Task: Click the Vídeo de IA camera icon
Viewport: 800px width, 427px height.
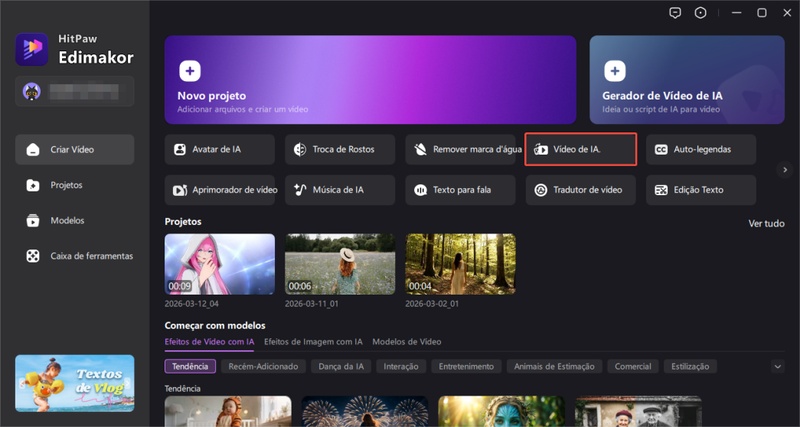Action: pos(541,149)
